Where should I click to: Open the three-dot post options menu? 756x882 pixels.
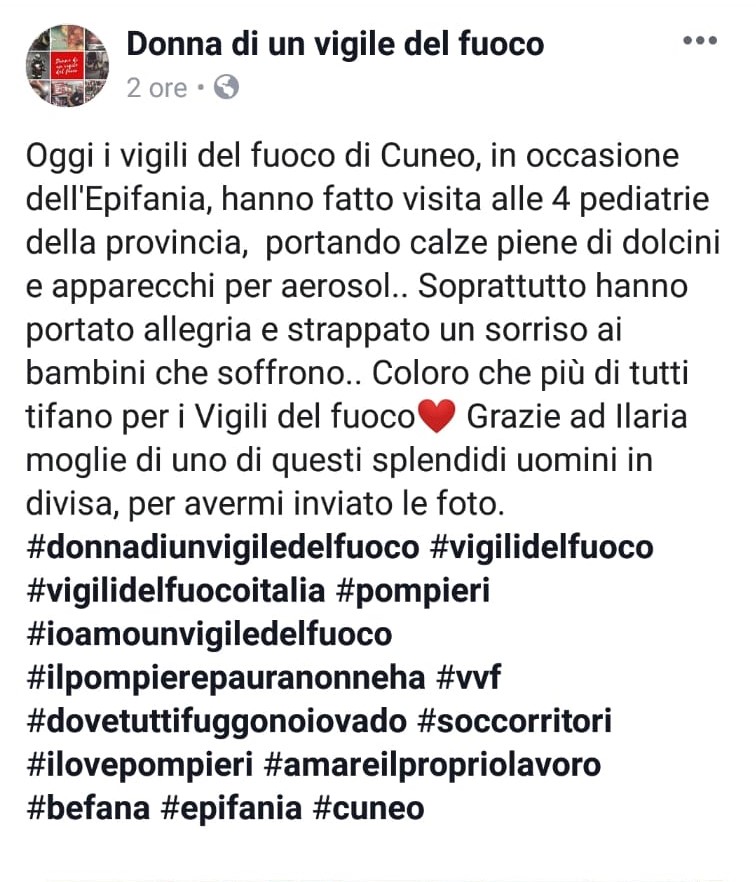pos(700,40)
